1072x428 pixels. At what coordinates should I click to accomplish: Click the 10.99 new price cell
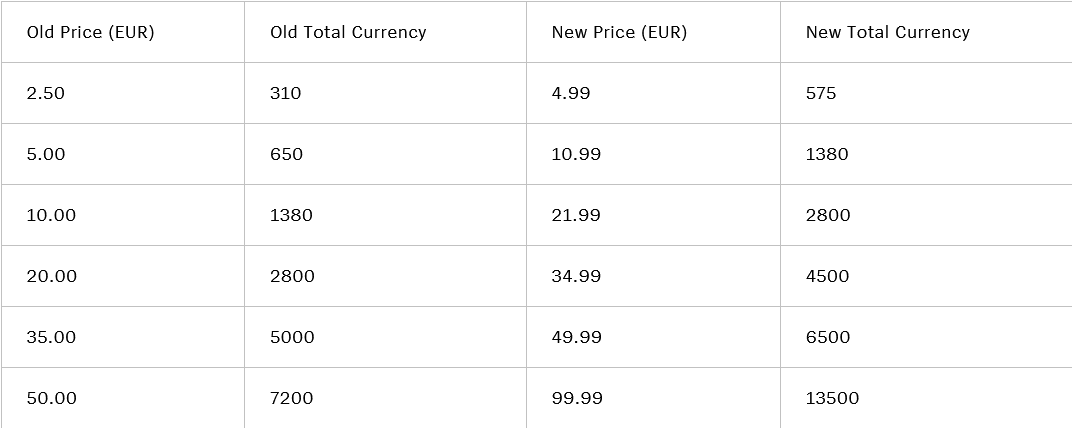pos(576,154)
